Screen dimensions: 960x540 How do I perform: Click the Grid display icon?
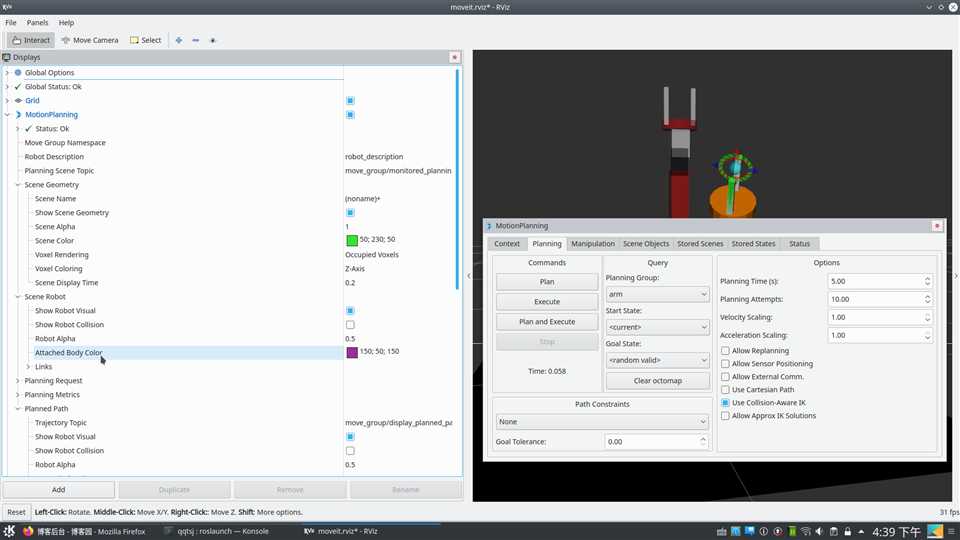pyautogui.click(x=18, y=100)
